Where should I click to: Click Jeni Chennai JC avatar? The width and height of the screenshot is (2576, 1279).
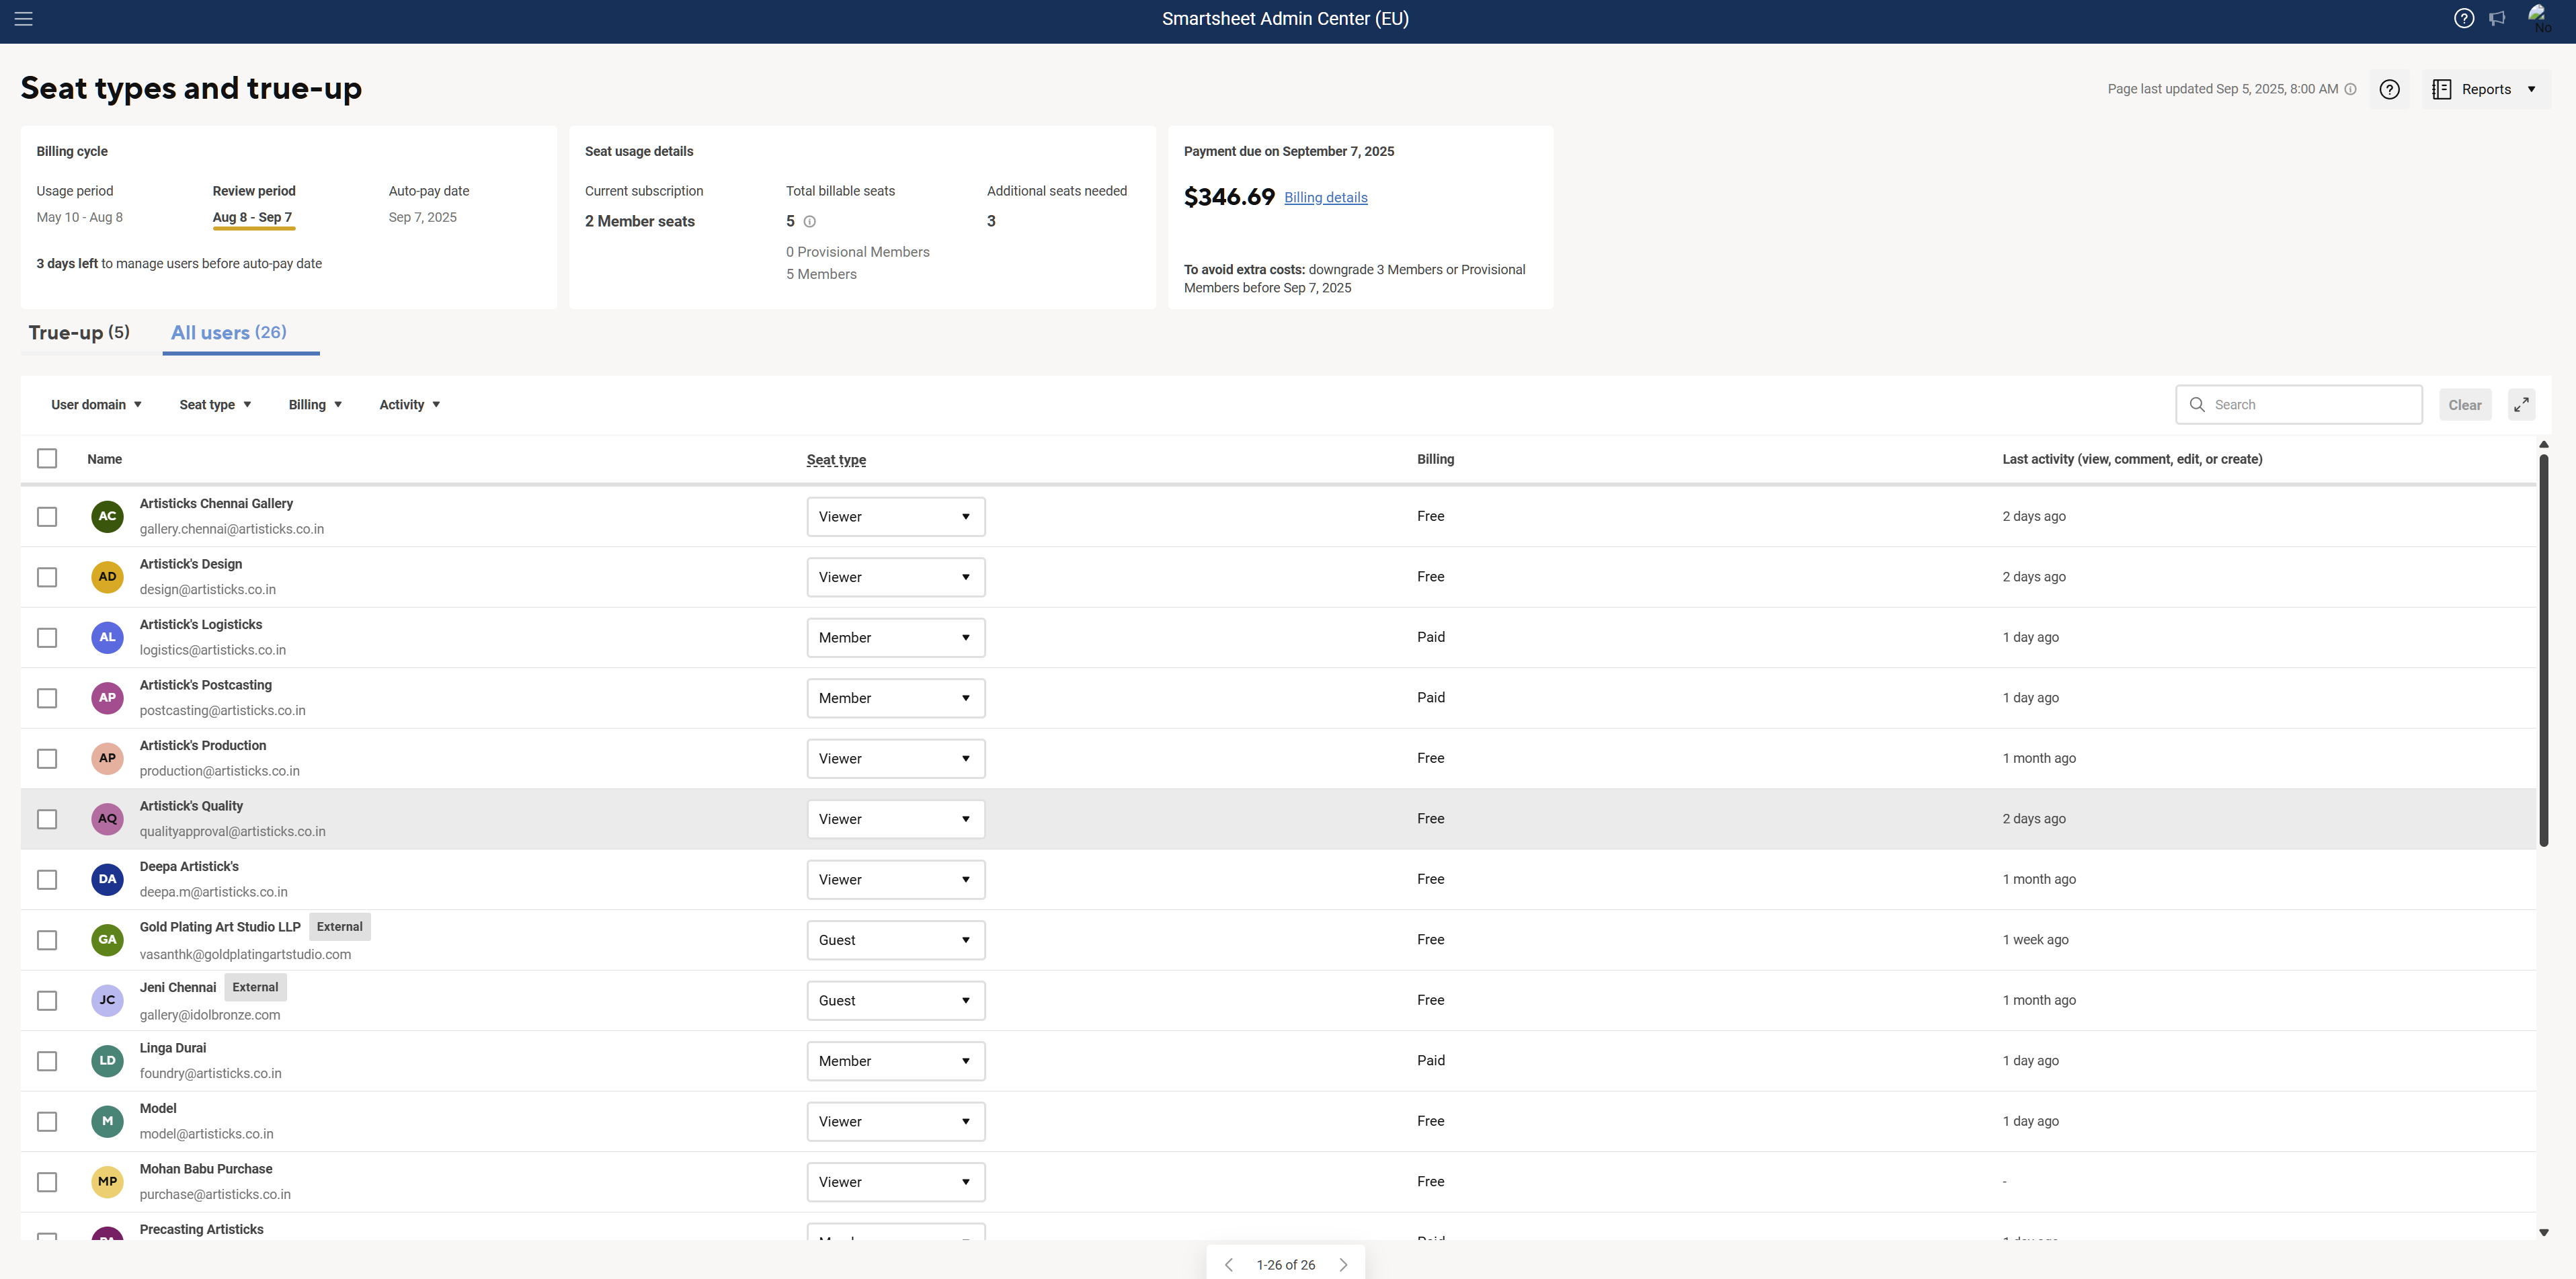[x=107, y=1000]
